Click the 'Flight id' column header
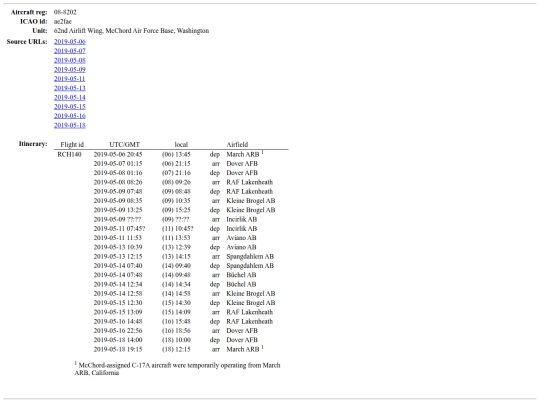 click(x=72, y=145)
